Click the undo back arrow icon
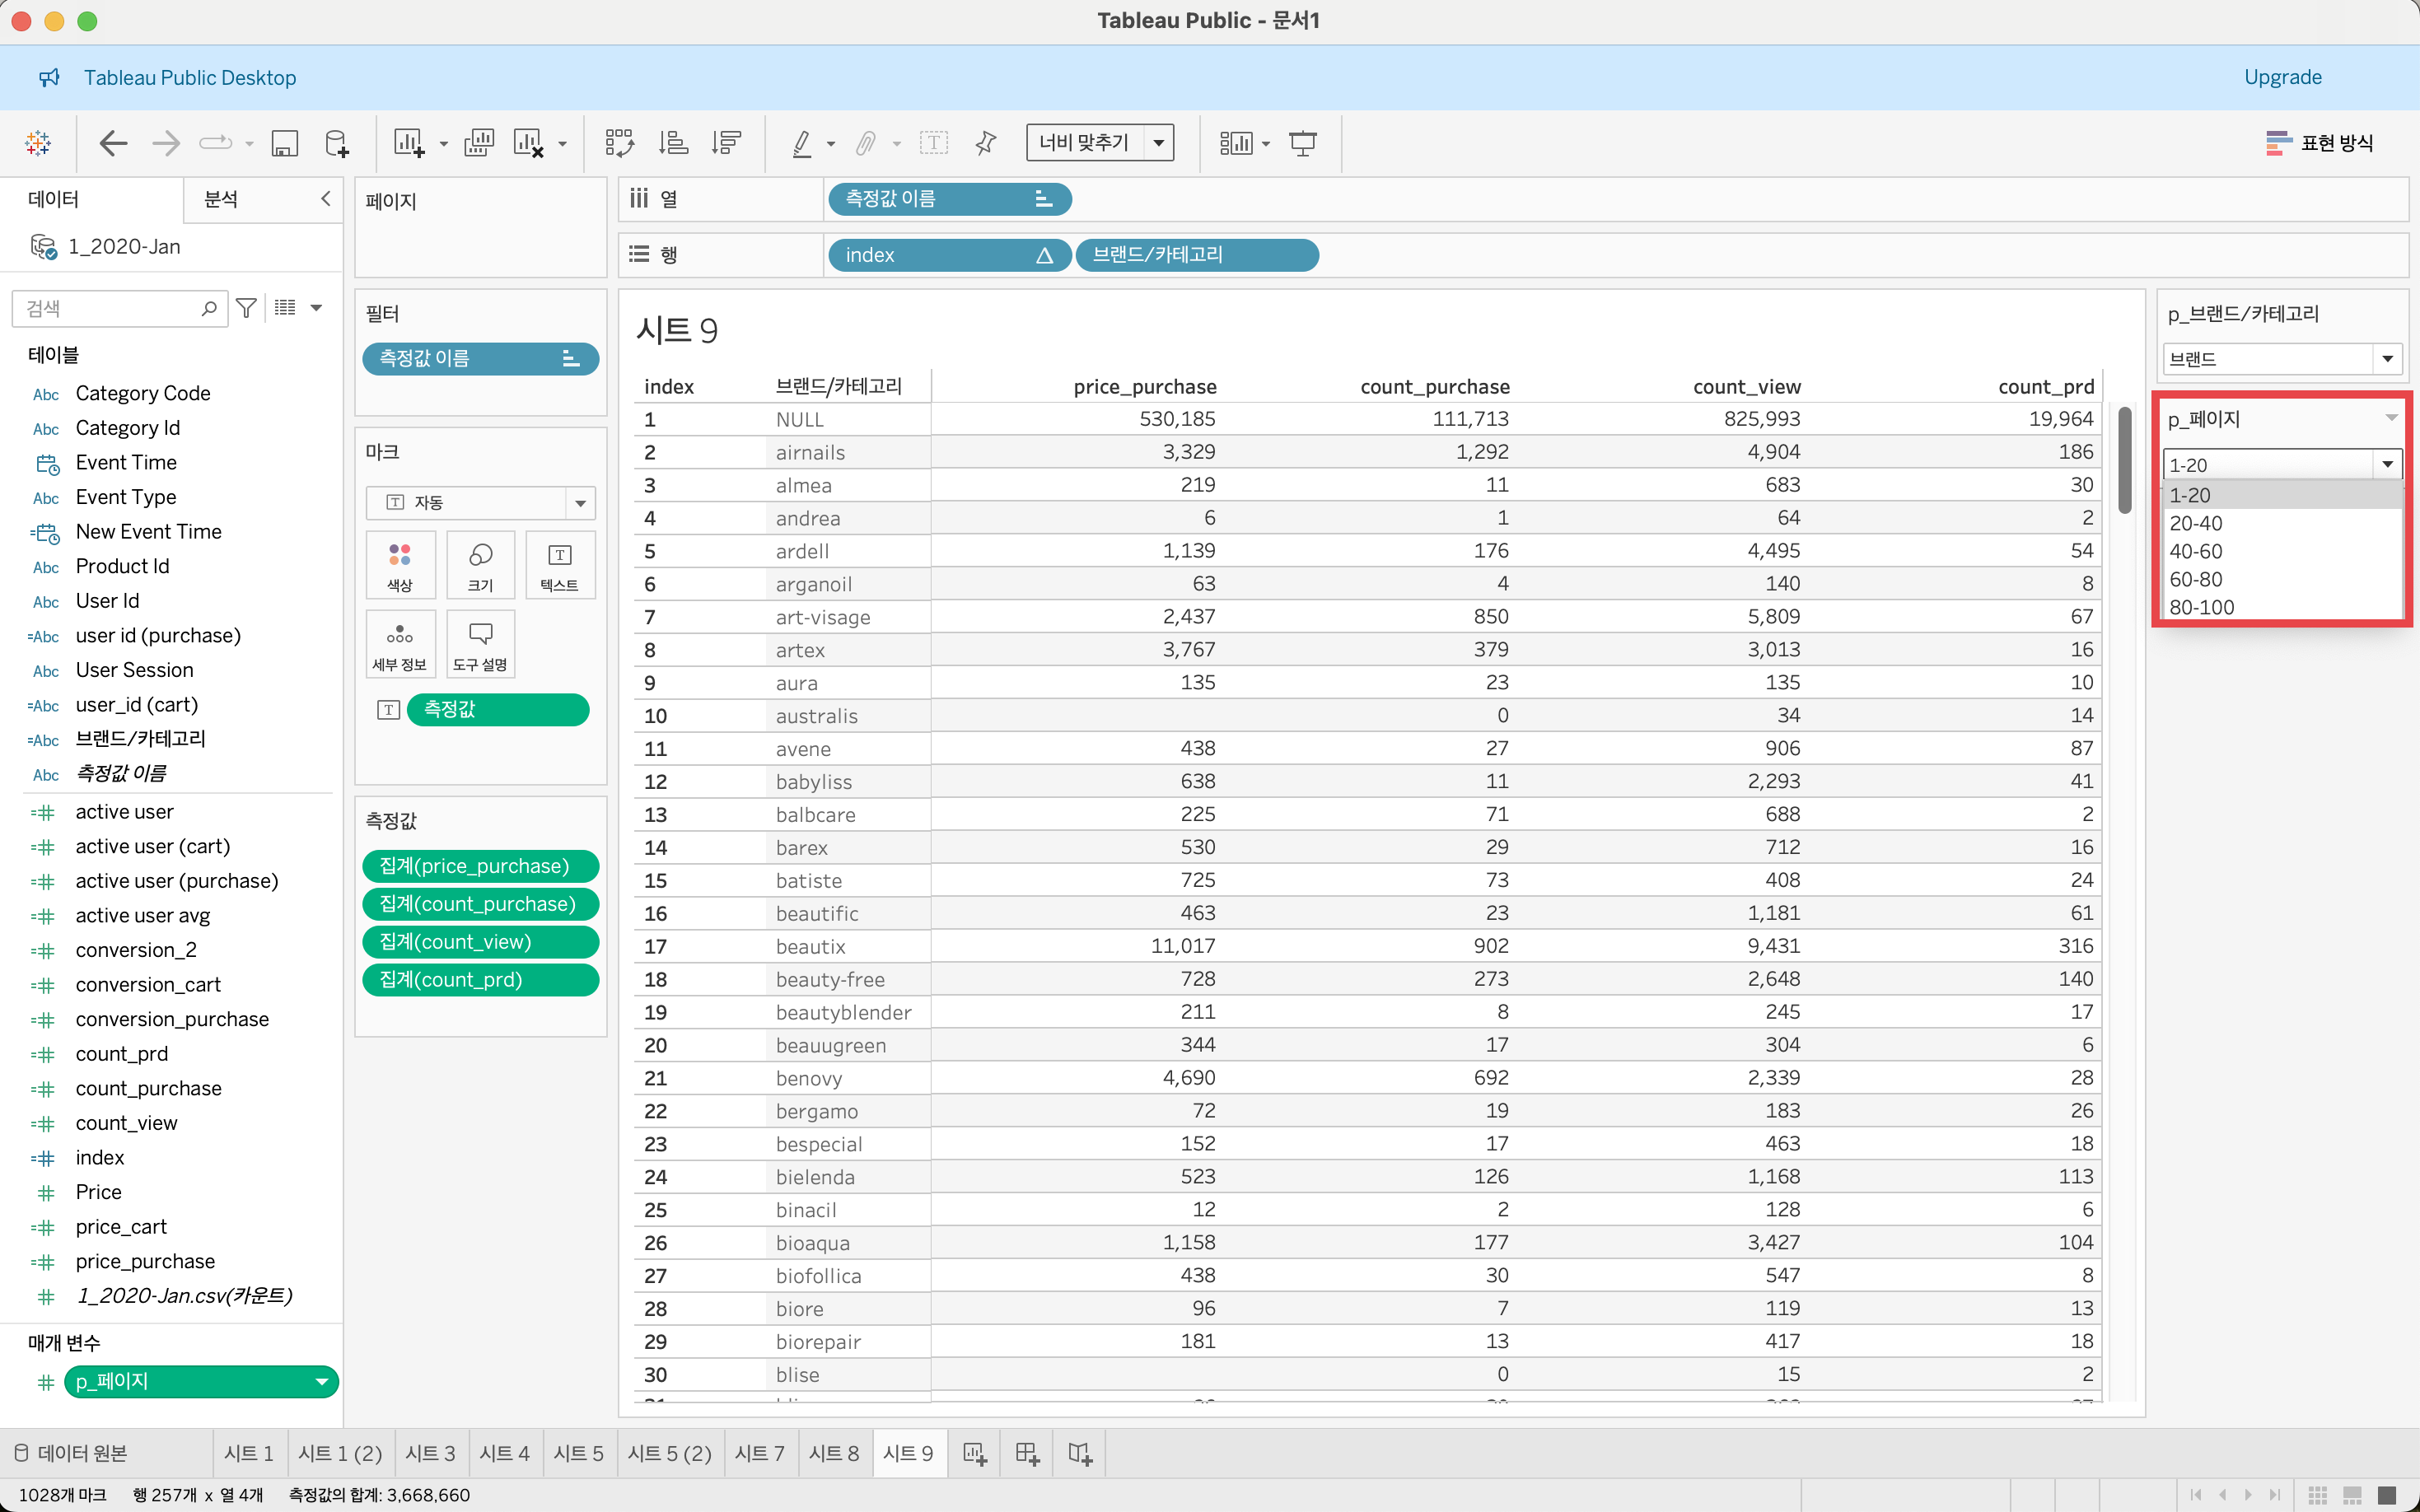Viewport: 2420px width, 1512px height. 113,143
